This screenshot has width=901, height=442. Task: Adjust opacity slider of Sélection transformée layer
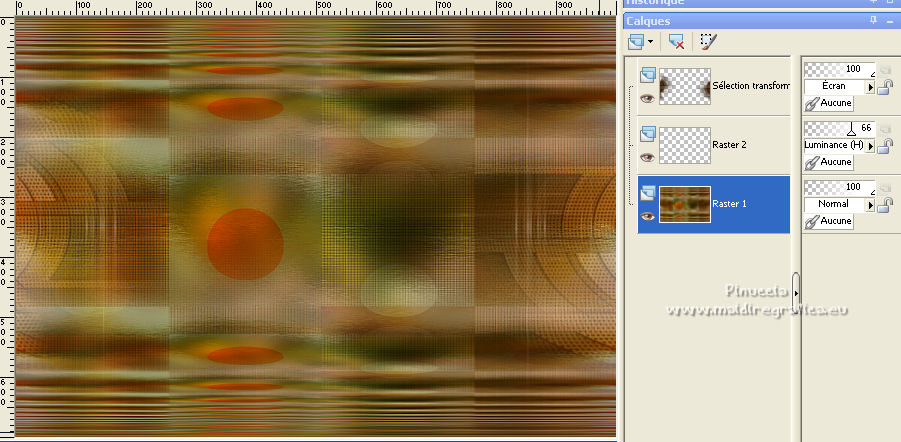click(840, 70)
